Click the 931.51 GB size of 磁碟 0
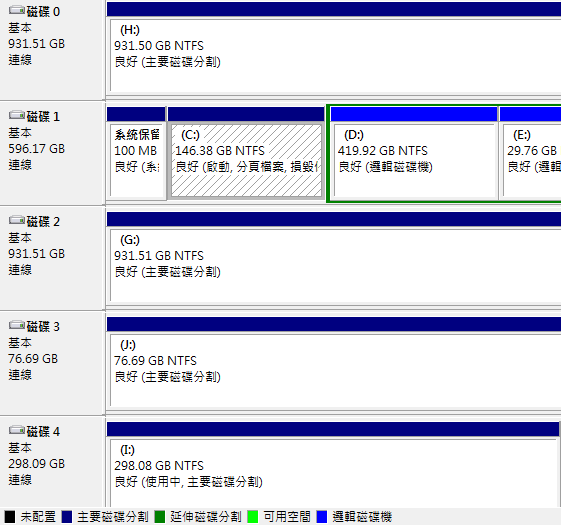The height and width of the screenshot is (525, 561). [36, 44]
